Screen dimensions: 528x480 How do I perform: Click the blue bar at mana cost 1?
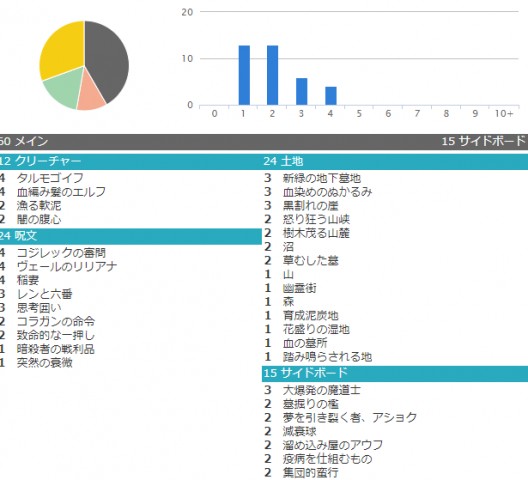[244, 75]
